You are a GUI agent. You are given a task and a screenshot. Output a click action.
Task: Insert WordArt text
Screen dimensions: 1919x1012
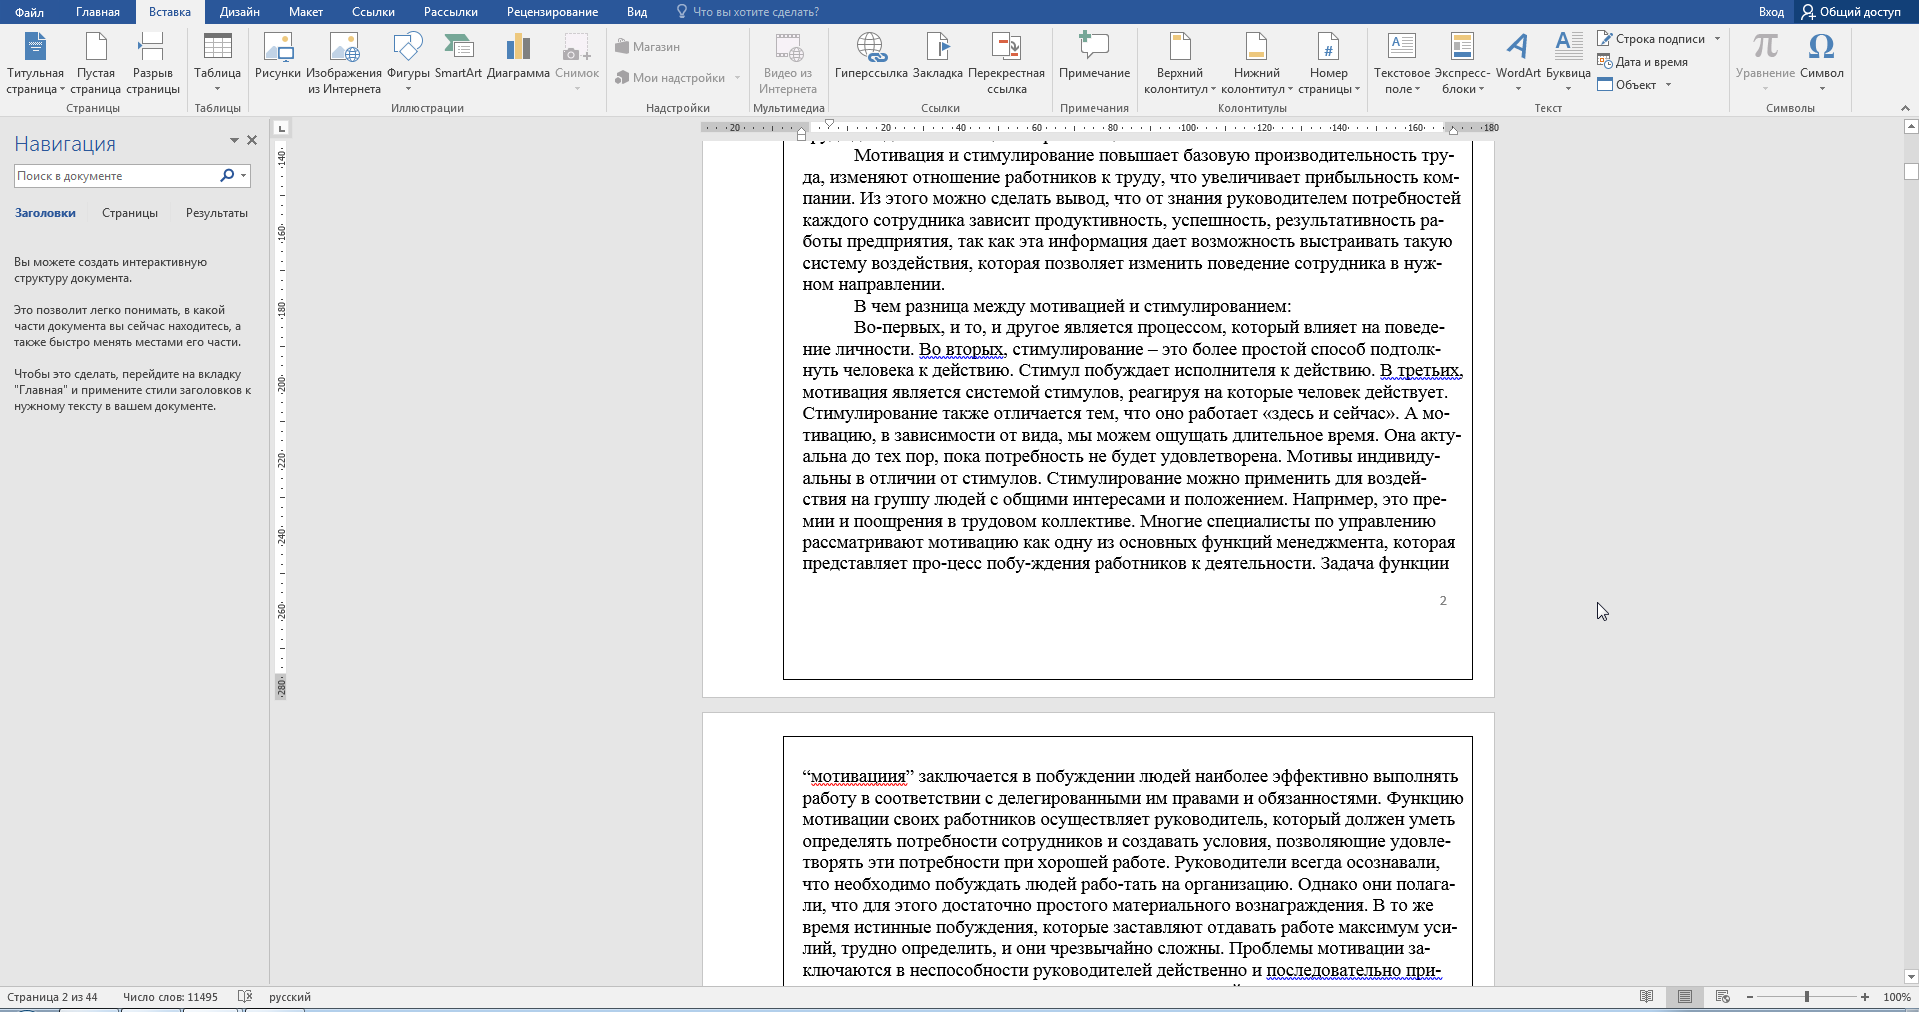[1518, 63]
